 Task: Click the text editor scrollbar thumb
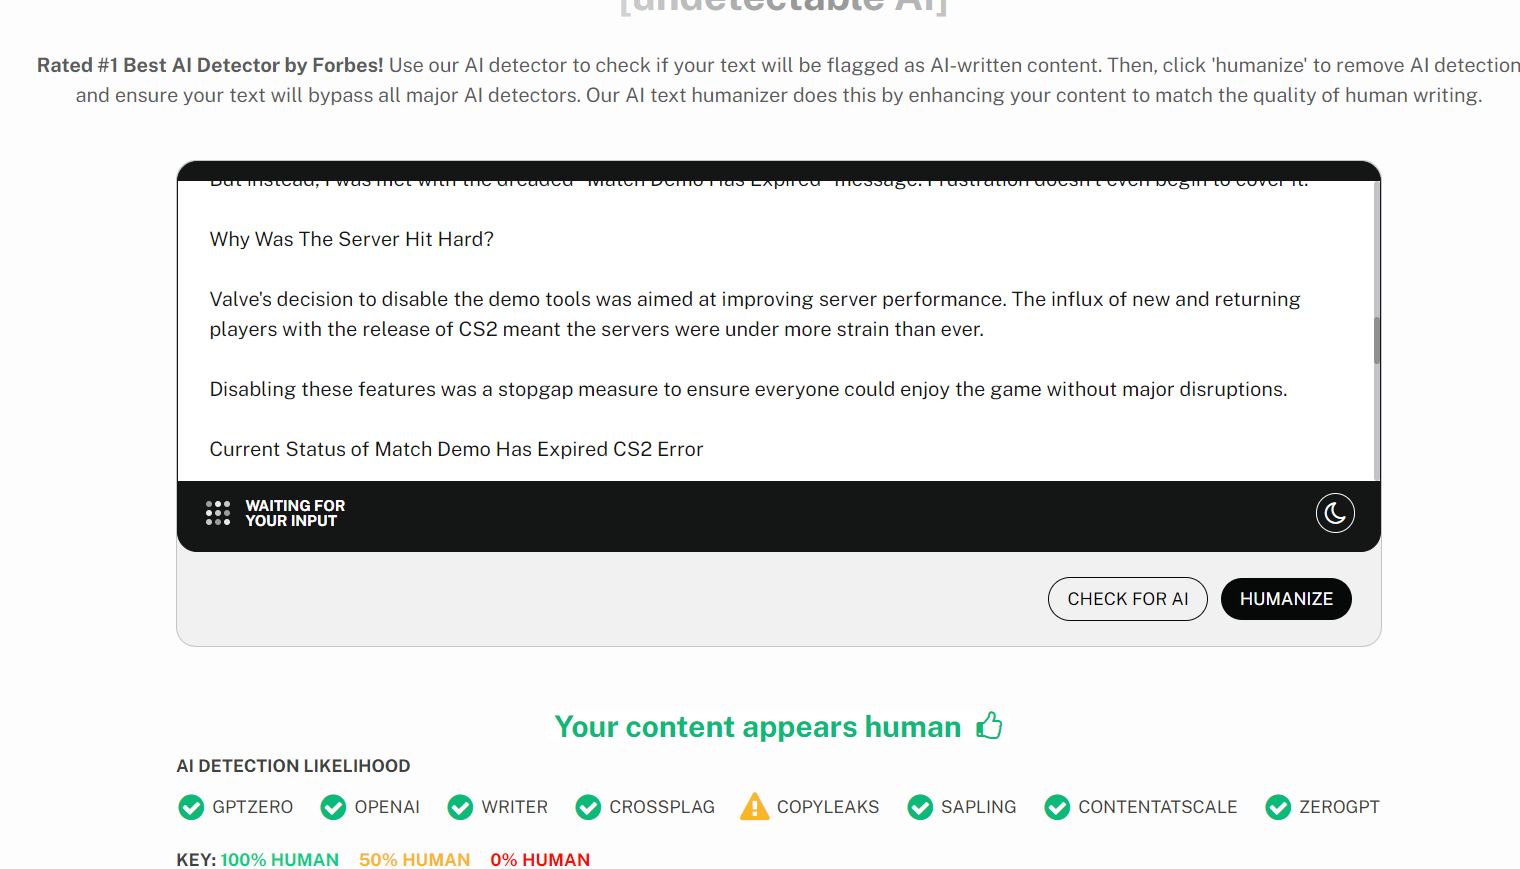(x=1377, y=340)
